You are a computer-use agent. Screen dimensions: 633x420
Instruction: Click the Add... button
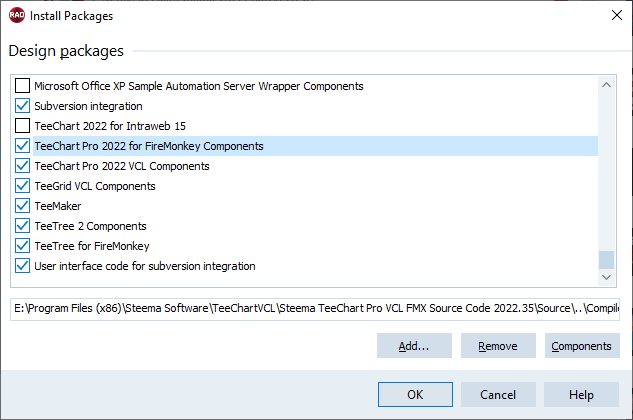[414, 346]
